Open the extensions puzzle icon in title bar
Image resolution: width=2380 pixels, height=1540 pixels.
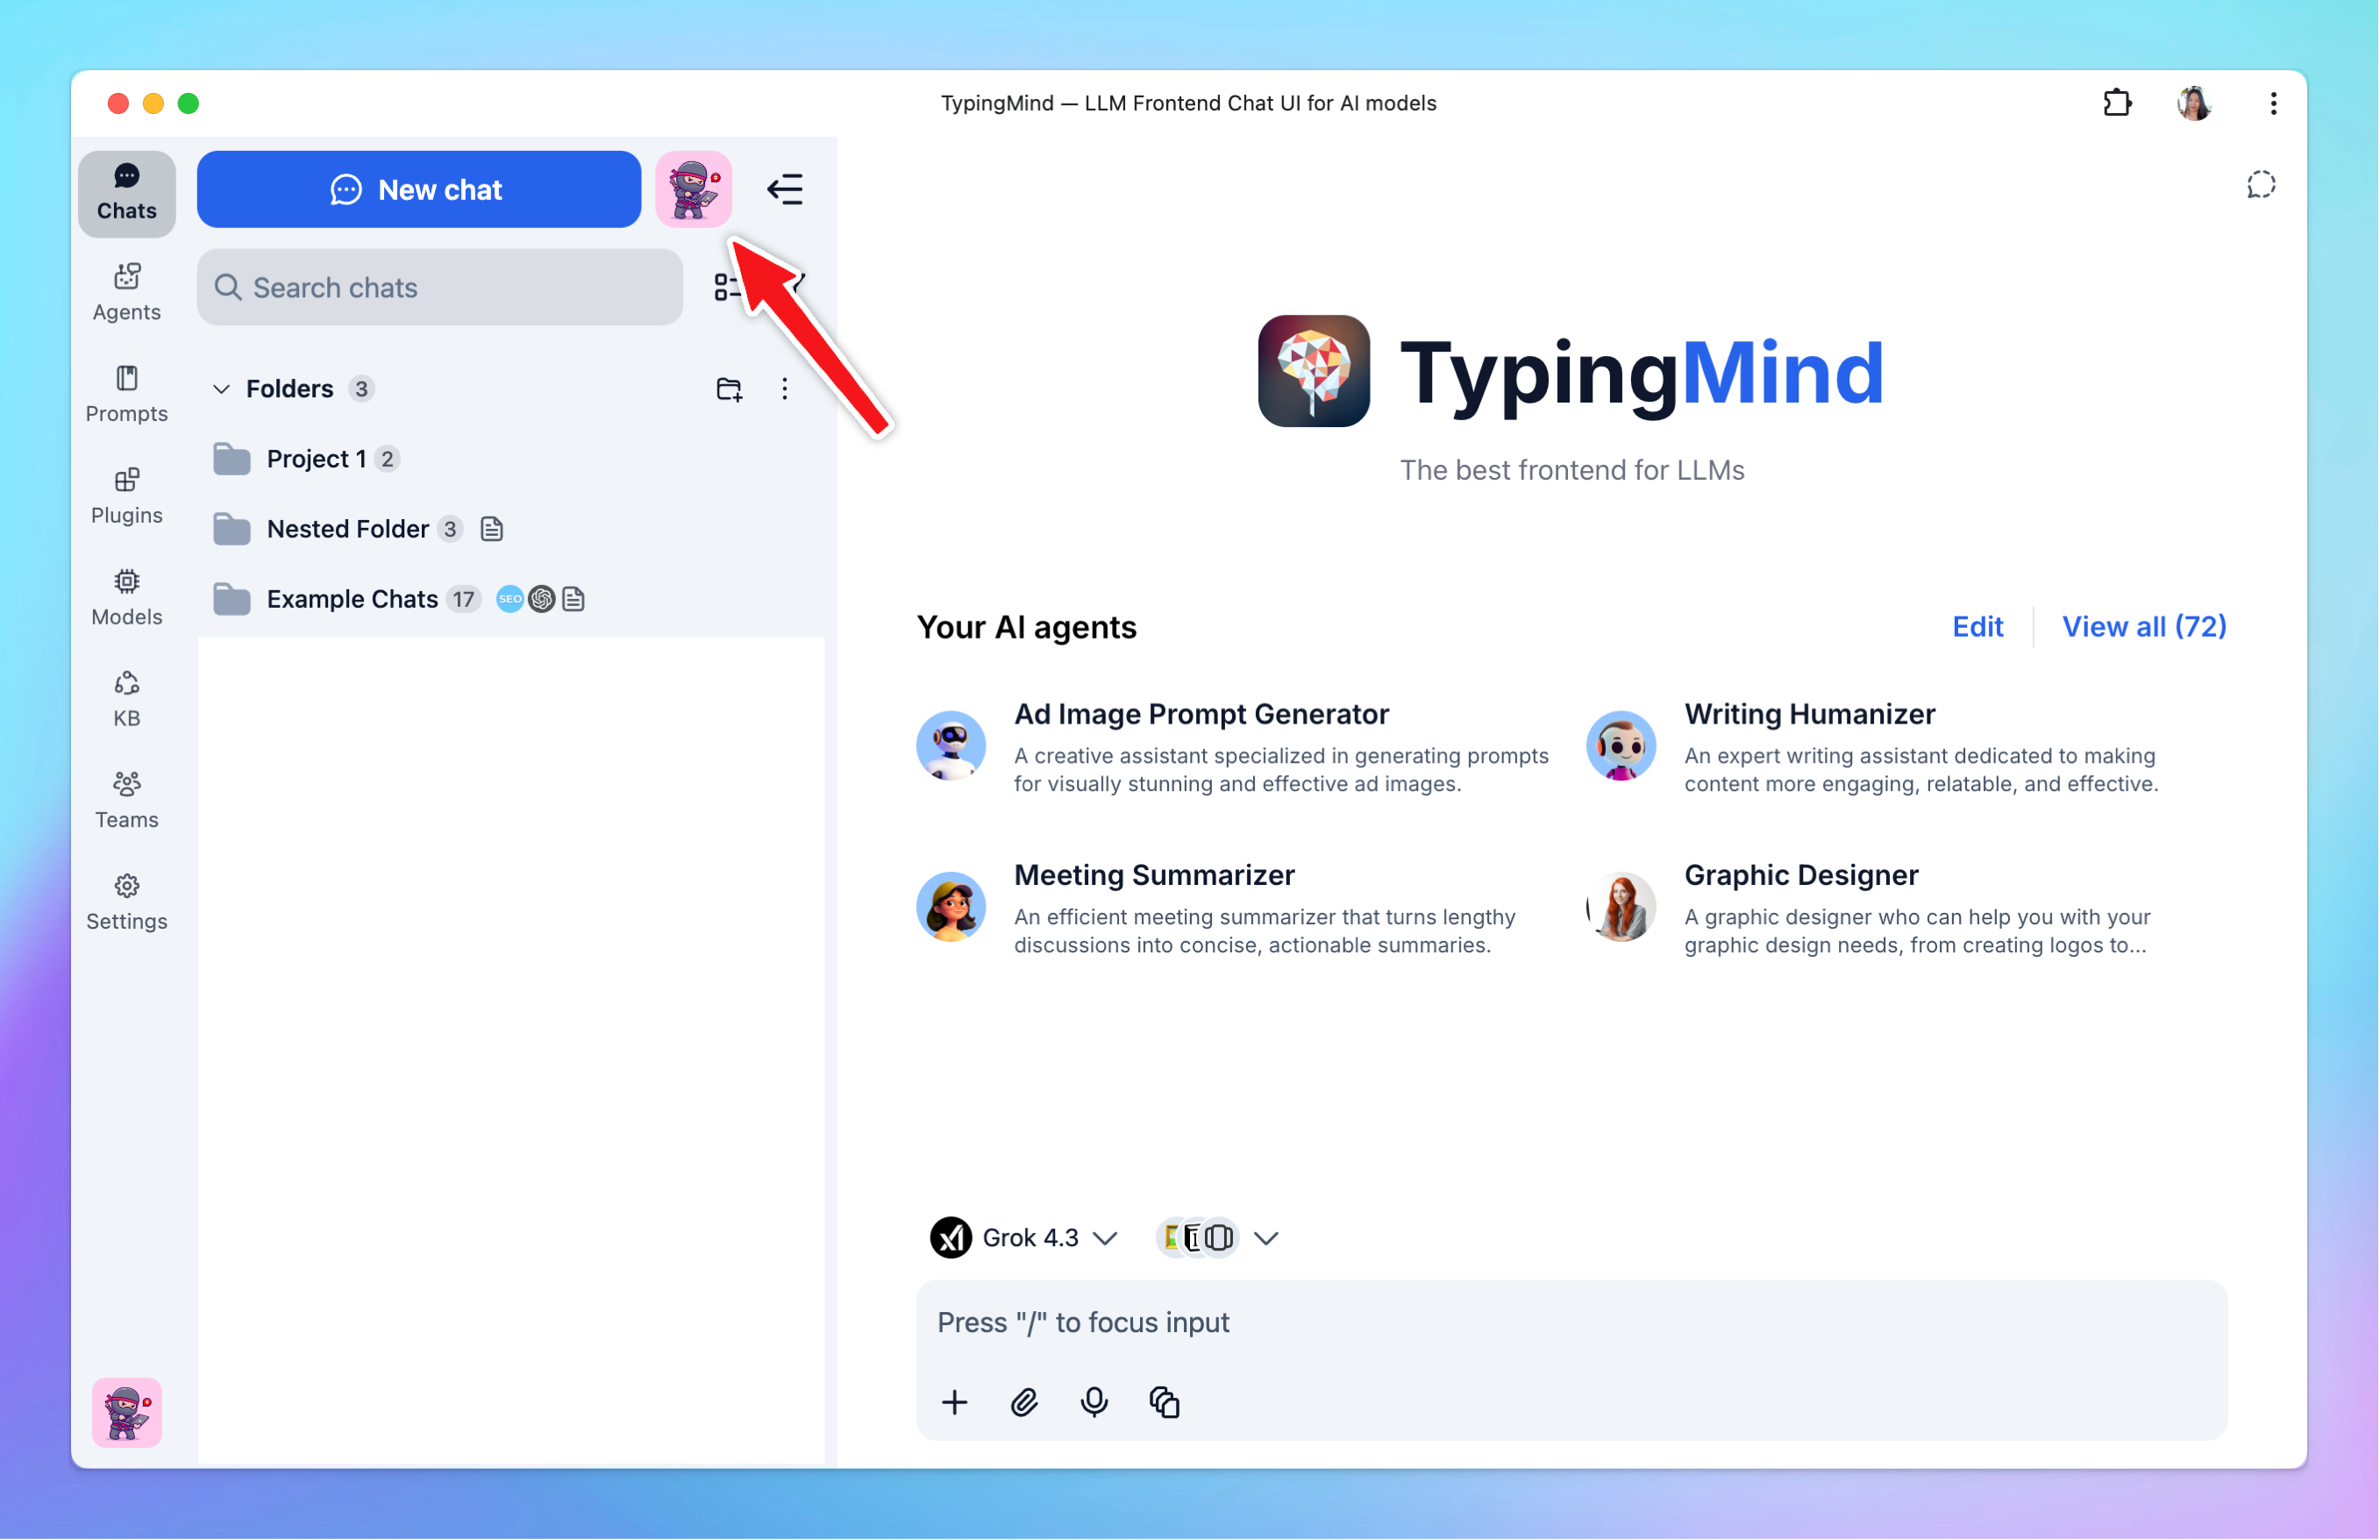click(2117, 103)
